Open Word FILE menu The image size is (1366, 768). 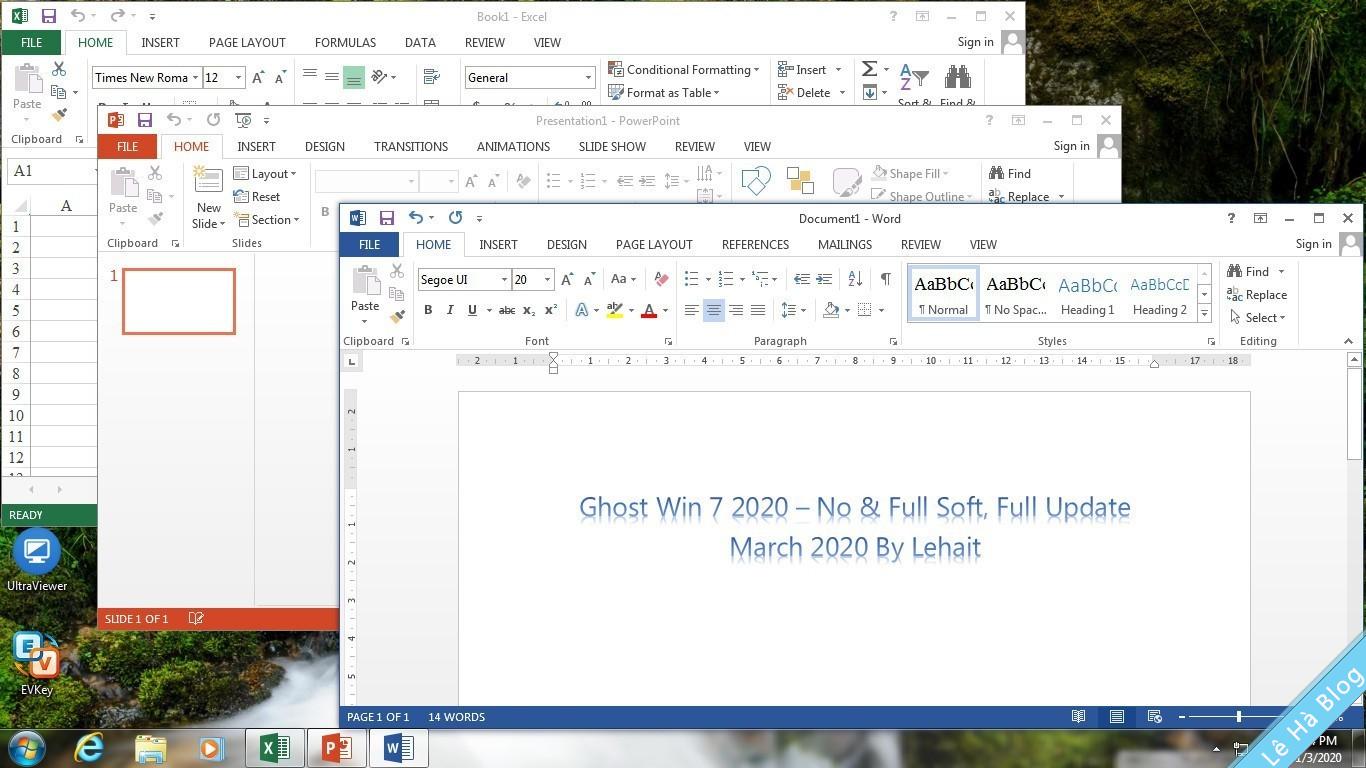(369, 244)
